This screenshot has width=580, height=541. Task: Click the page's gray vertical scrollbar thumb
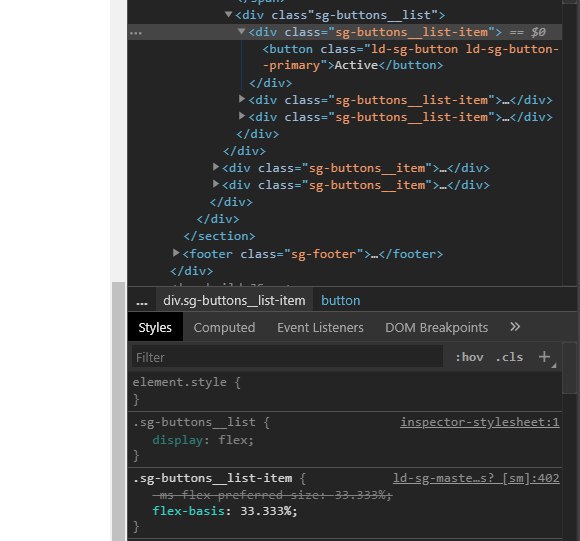(118, 411)
